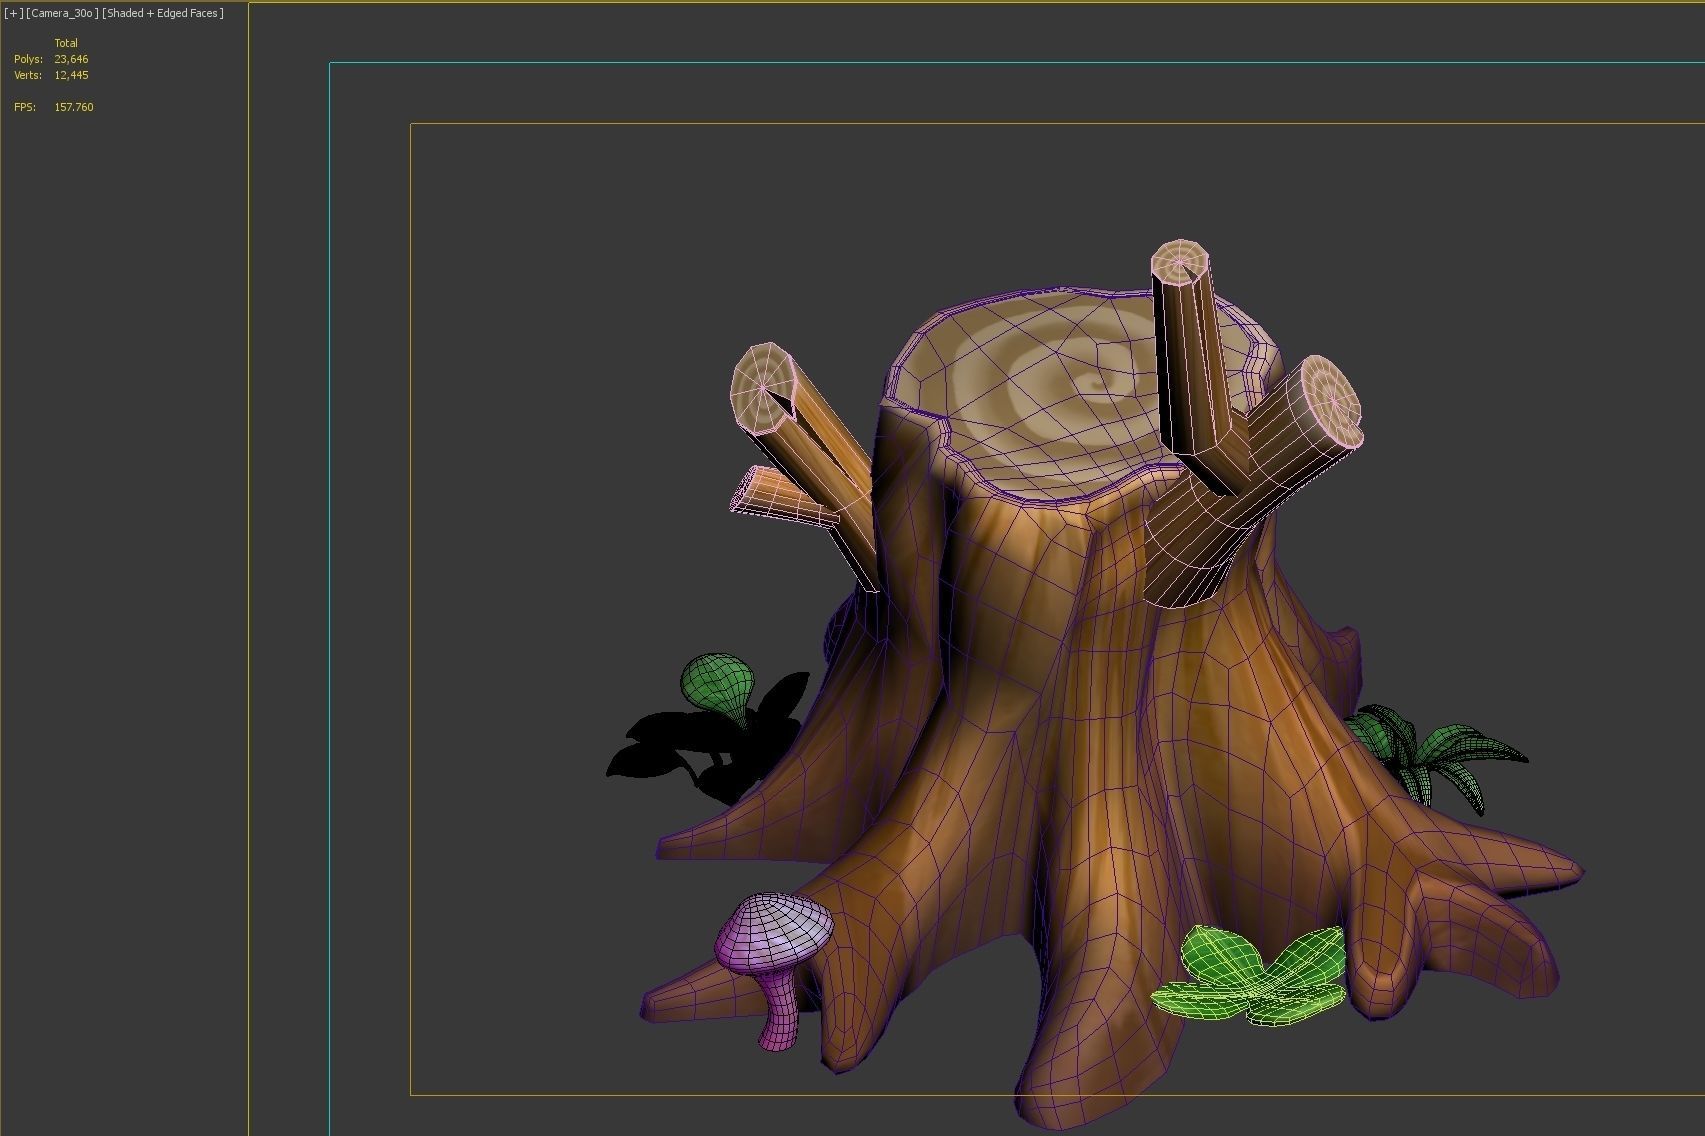Open the Shaded + Edged Faces shading menu

pyautogui.click(x=163, y=13)
